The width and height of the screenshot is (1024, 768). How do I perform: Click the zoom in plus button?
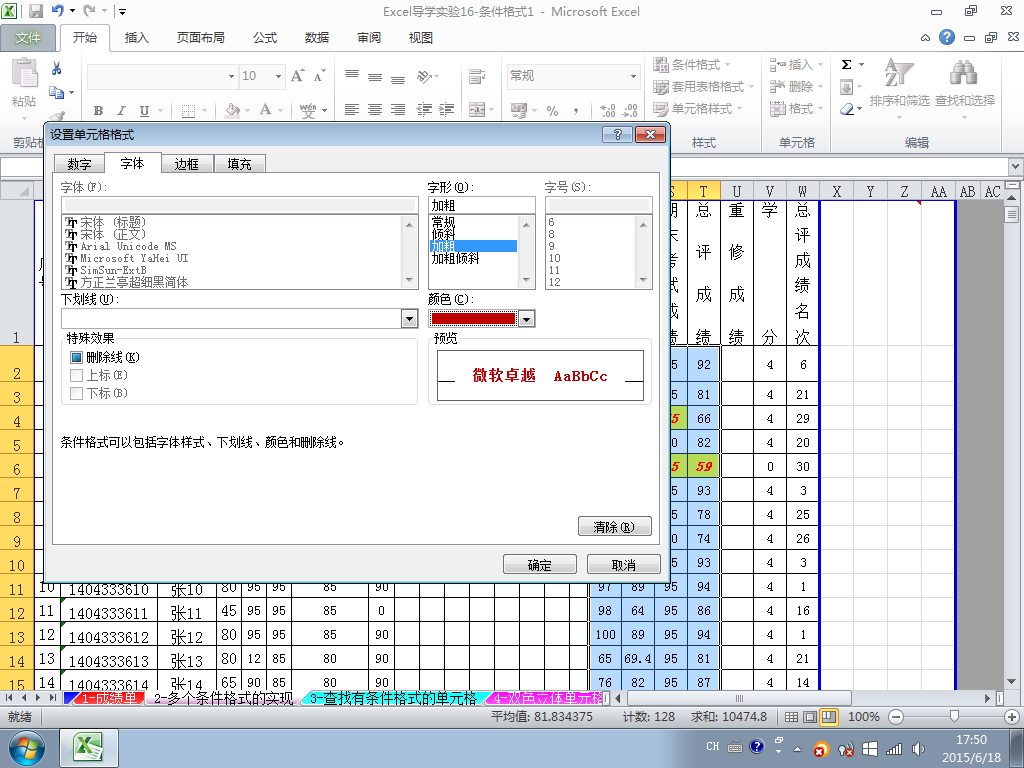tap(1012, 716)
